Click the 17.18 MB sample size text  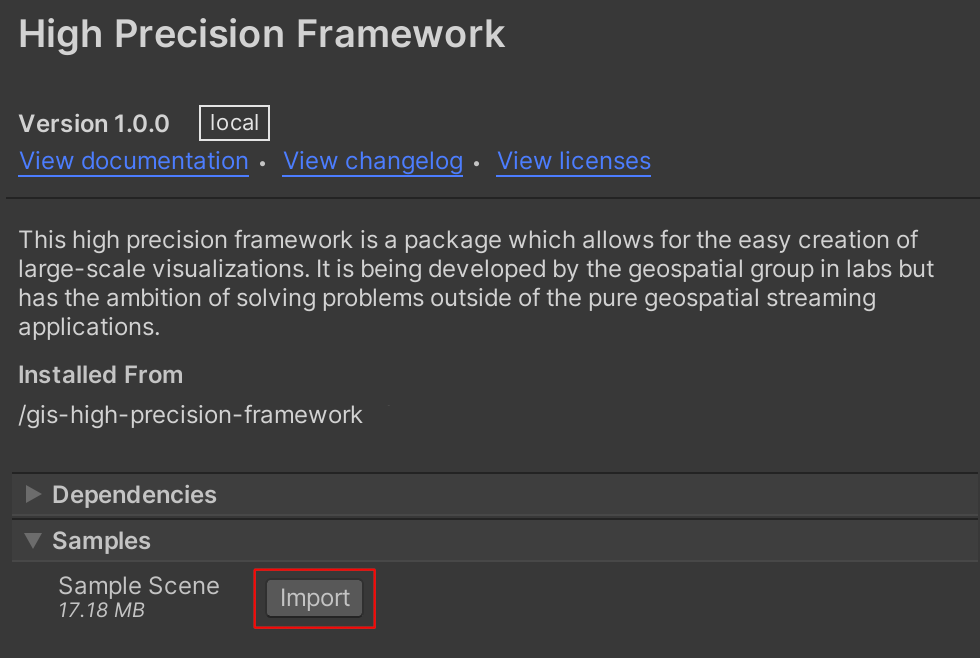(101, 610)
